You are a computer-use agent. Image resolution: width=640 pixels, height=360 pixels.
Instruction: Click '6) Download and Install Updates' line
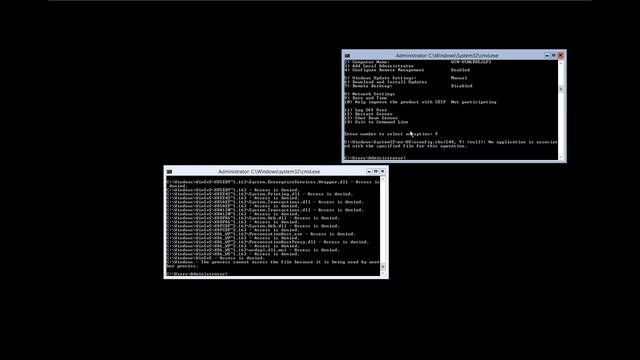(x=386, y=82)
